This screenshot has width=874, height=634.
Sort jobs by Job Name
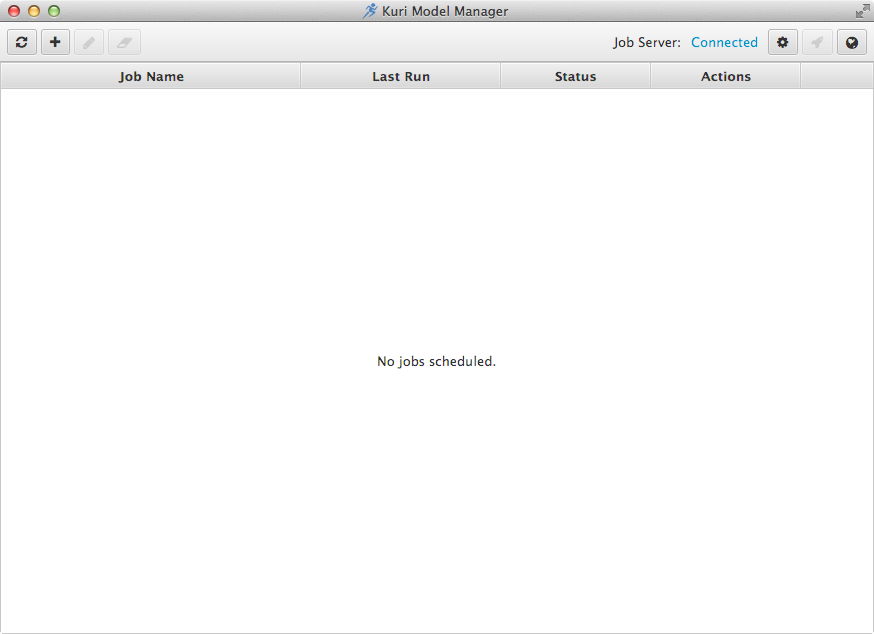click(x=151, y=76)
